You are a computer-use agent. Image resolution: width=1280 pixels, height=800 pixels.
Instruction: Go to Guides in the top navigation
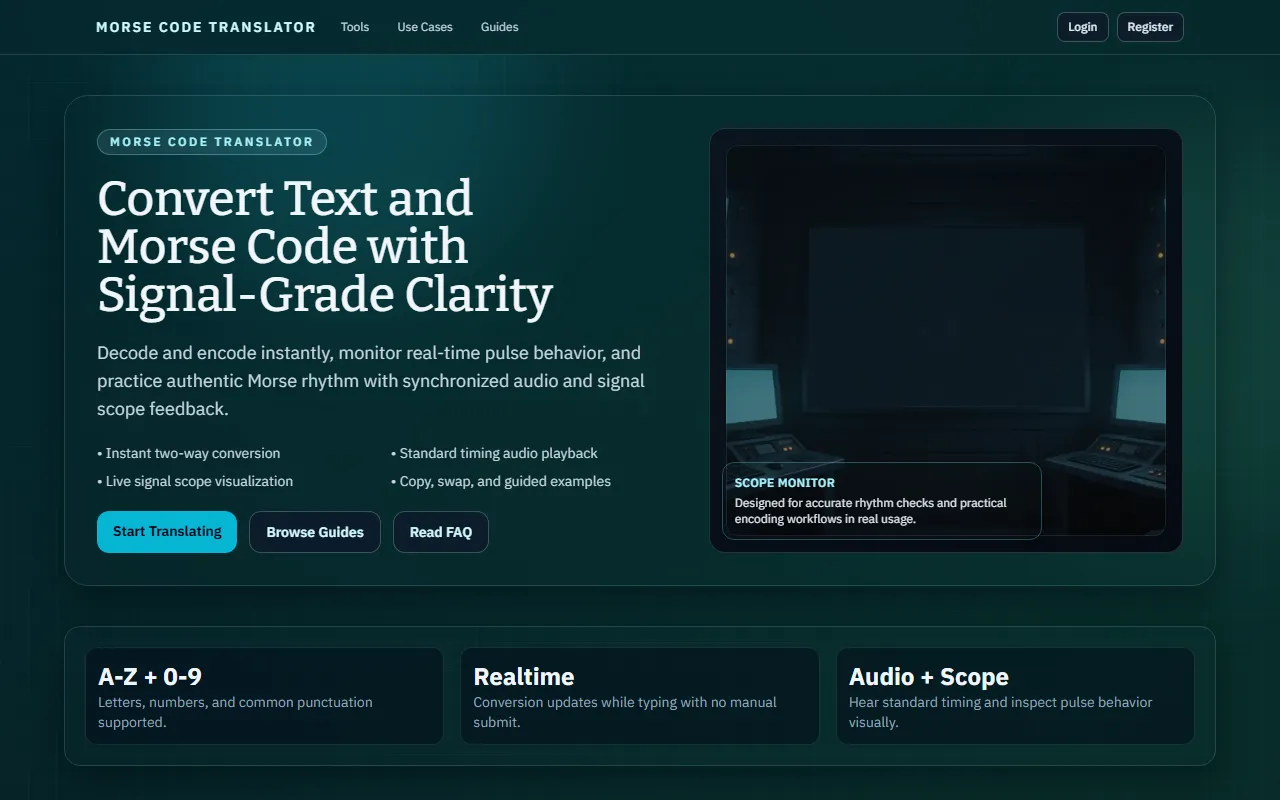(499, 27)
